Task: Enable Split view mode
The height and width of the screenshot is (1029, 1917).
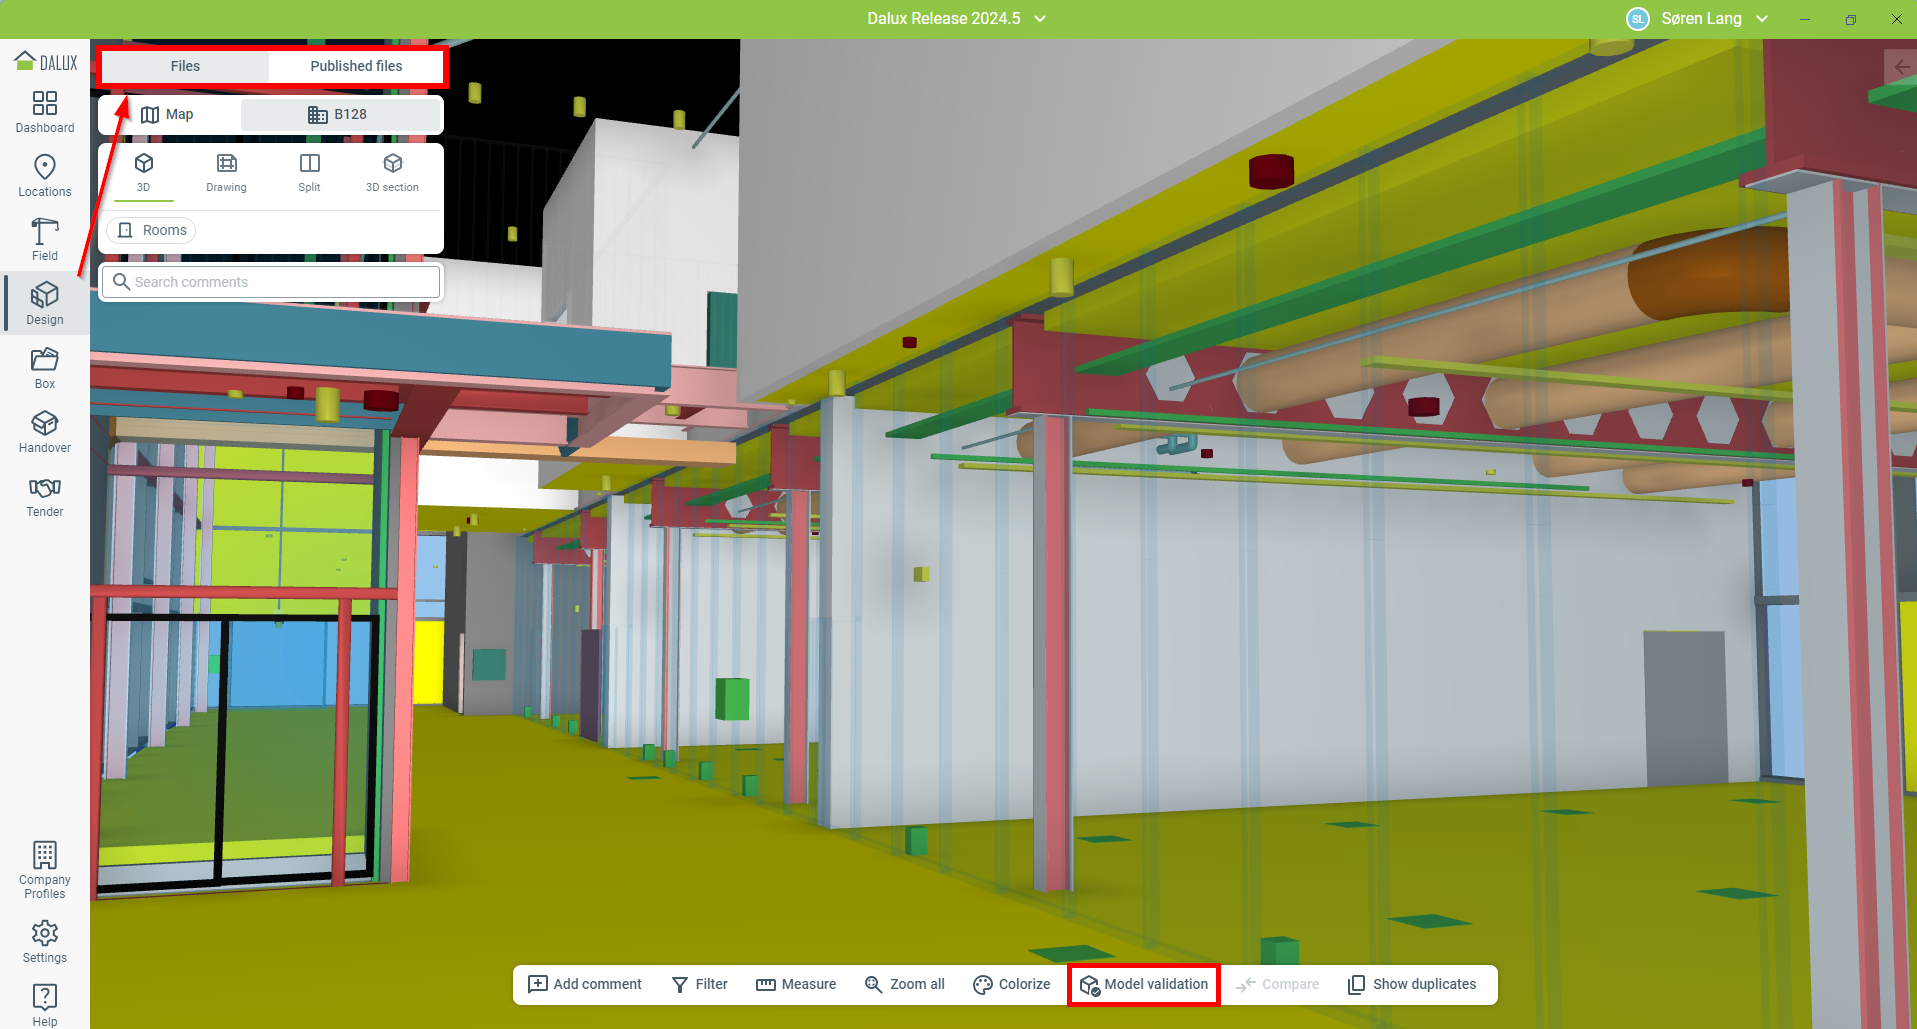Action: [x=310, y=173]
